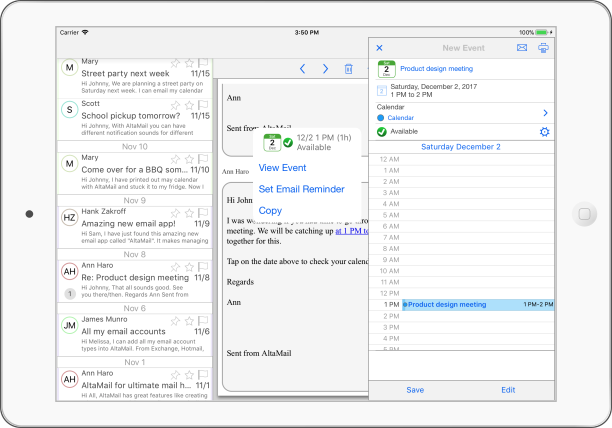Viewport: 612px width, 428px height.
Task: Click Ann Haro avatar on Nov 8 email
Action: pyautogui.click(x=69, y=272)
